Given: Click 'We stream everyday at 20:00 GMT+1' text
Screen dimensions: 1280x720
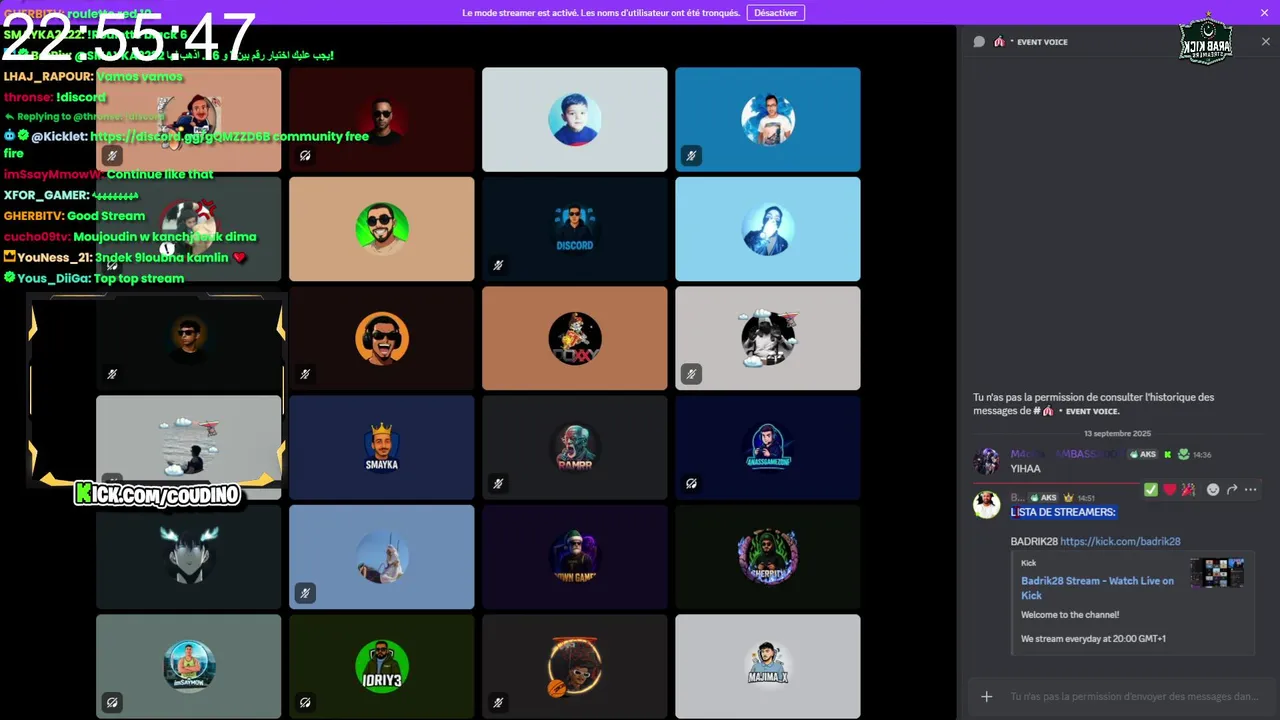Looking at the screenshot, I should click(1093, 638).
